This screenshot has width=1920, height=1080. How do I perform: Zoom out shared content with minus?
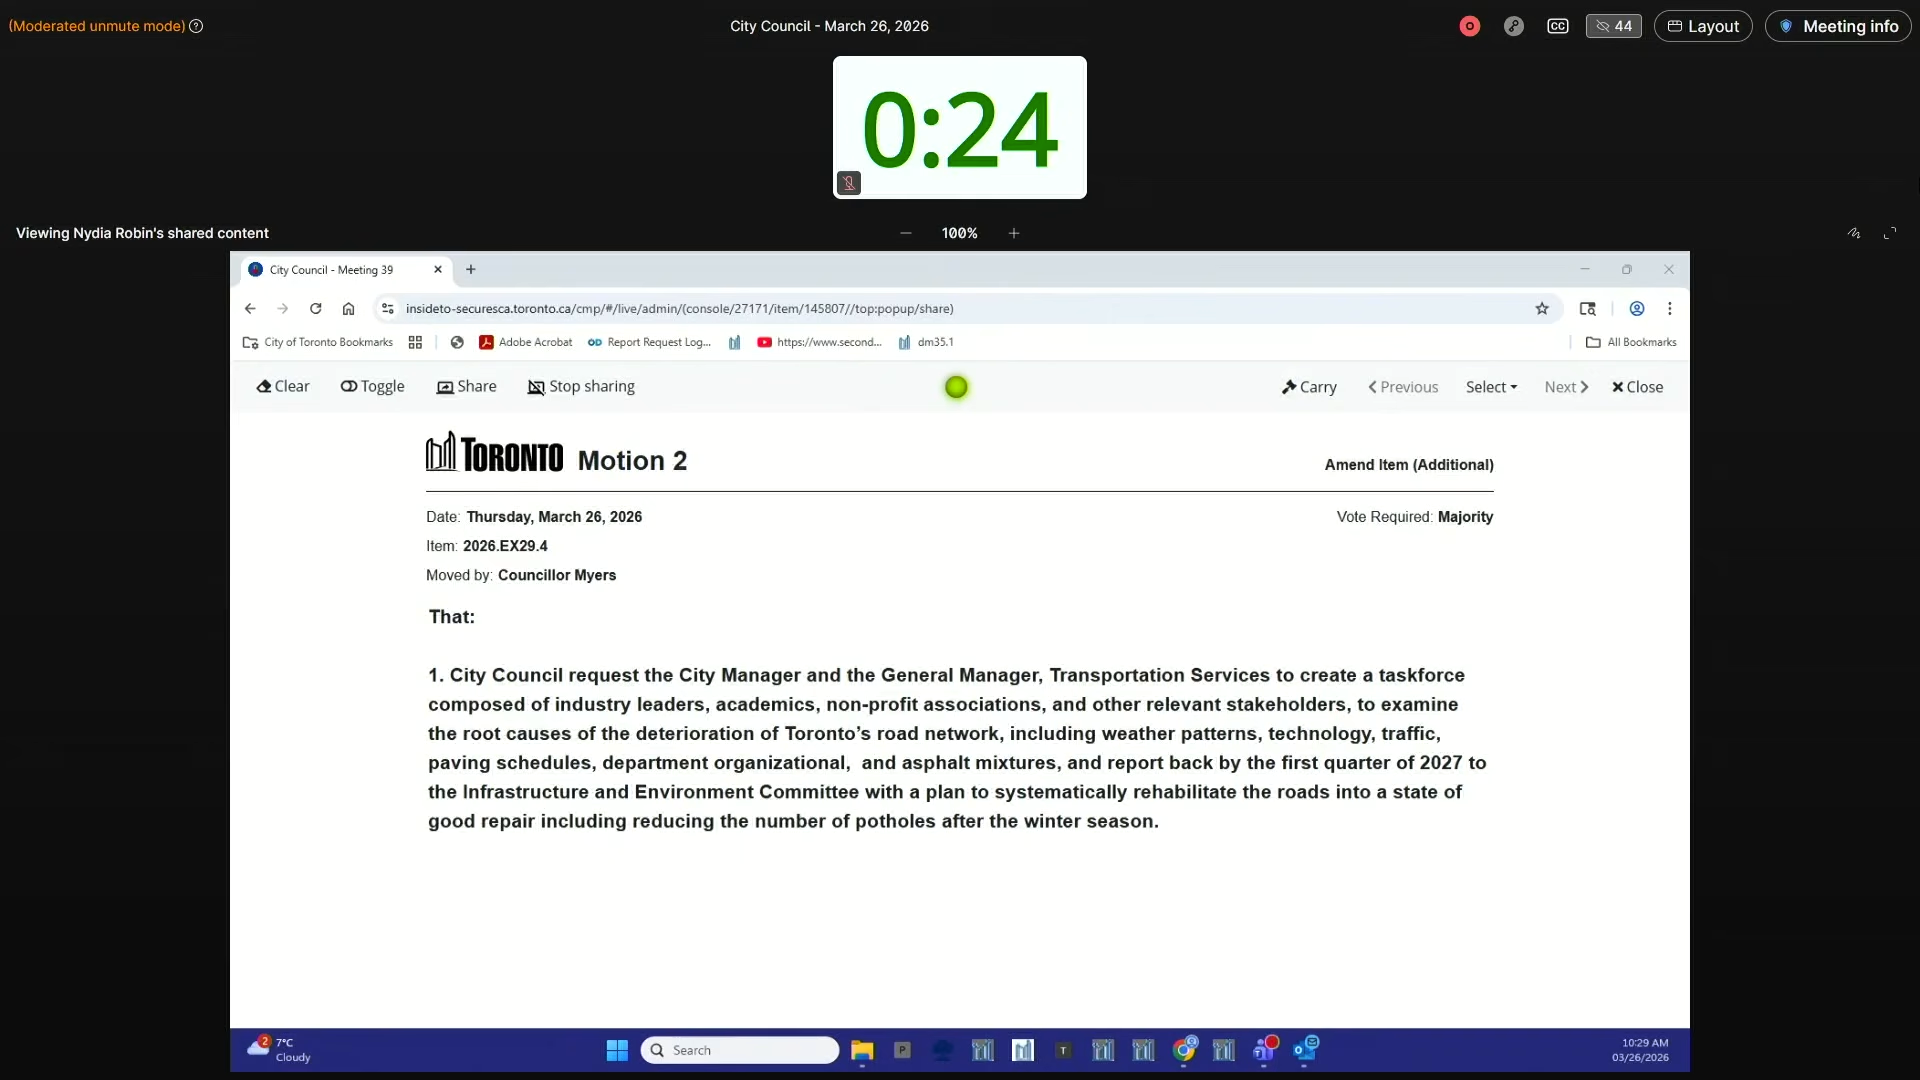pos(906,233)
